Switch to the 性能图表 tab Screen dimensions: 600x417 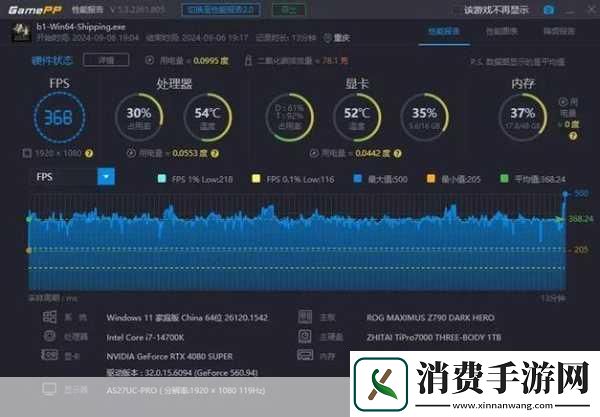(499, 33)
